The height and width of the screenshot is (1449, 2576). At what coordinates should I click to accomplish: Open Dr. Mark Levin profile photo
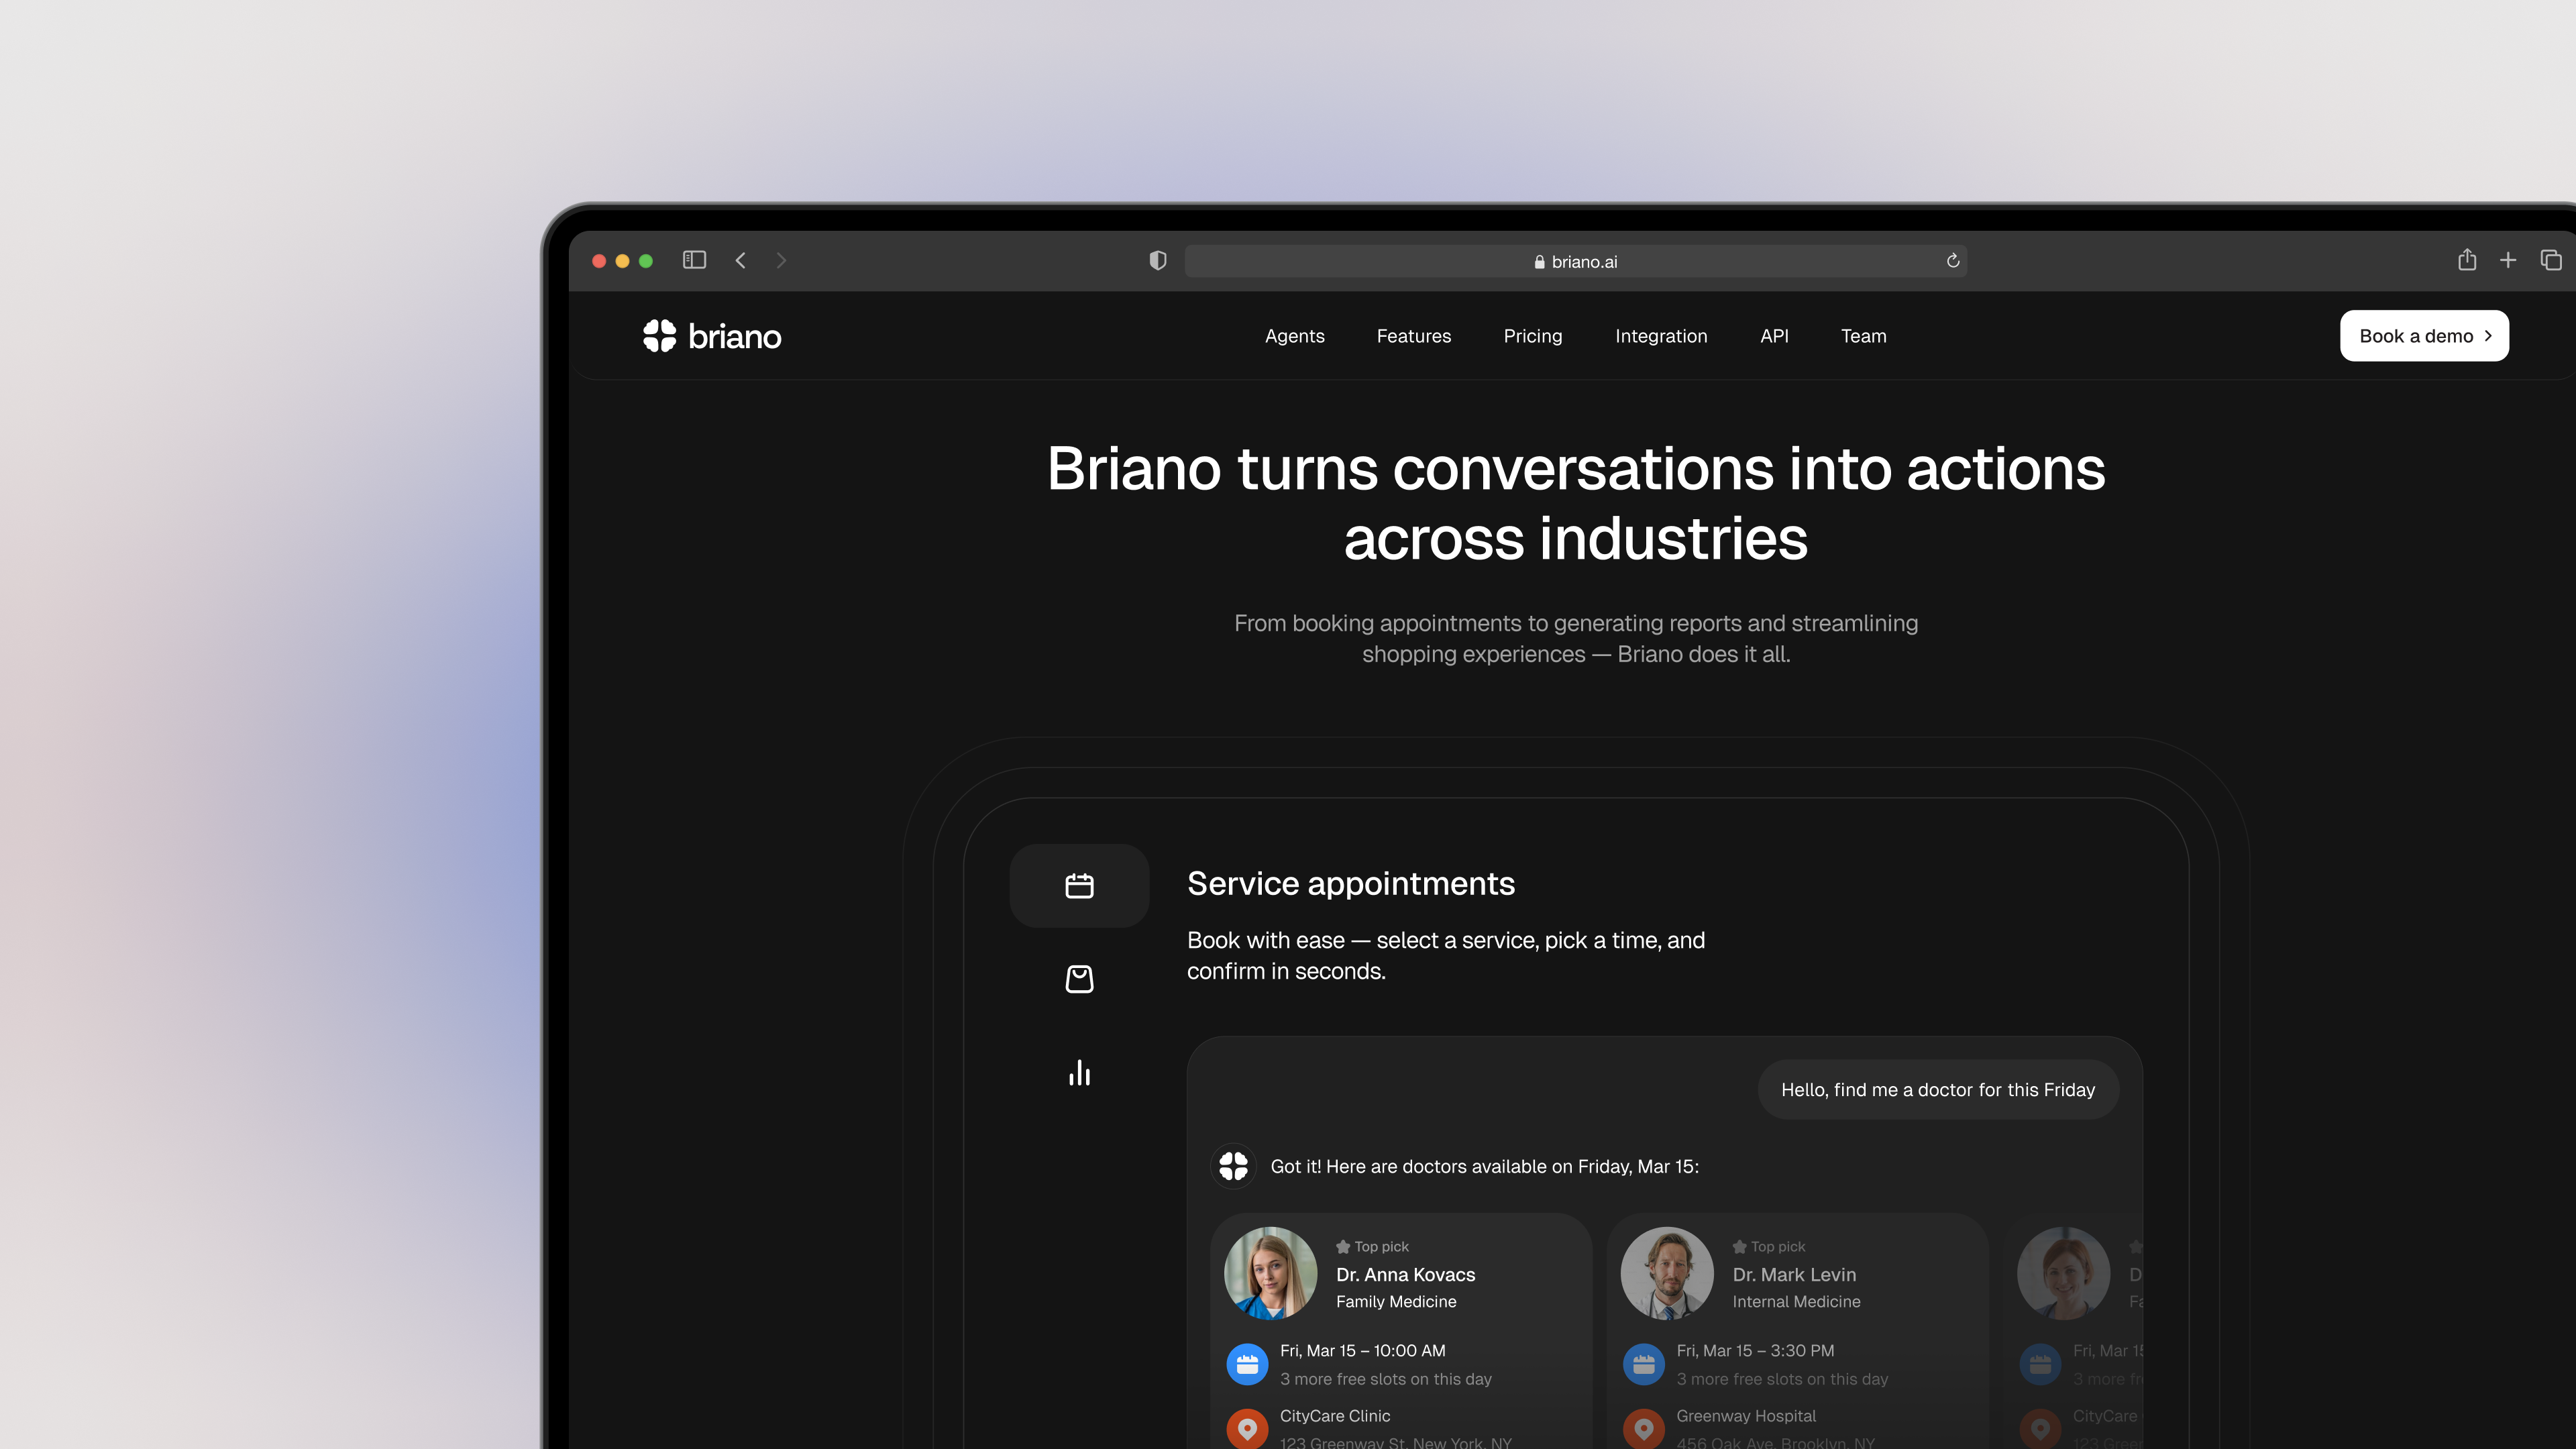(1667, 1273)
